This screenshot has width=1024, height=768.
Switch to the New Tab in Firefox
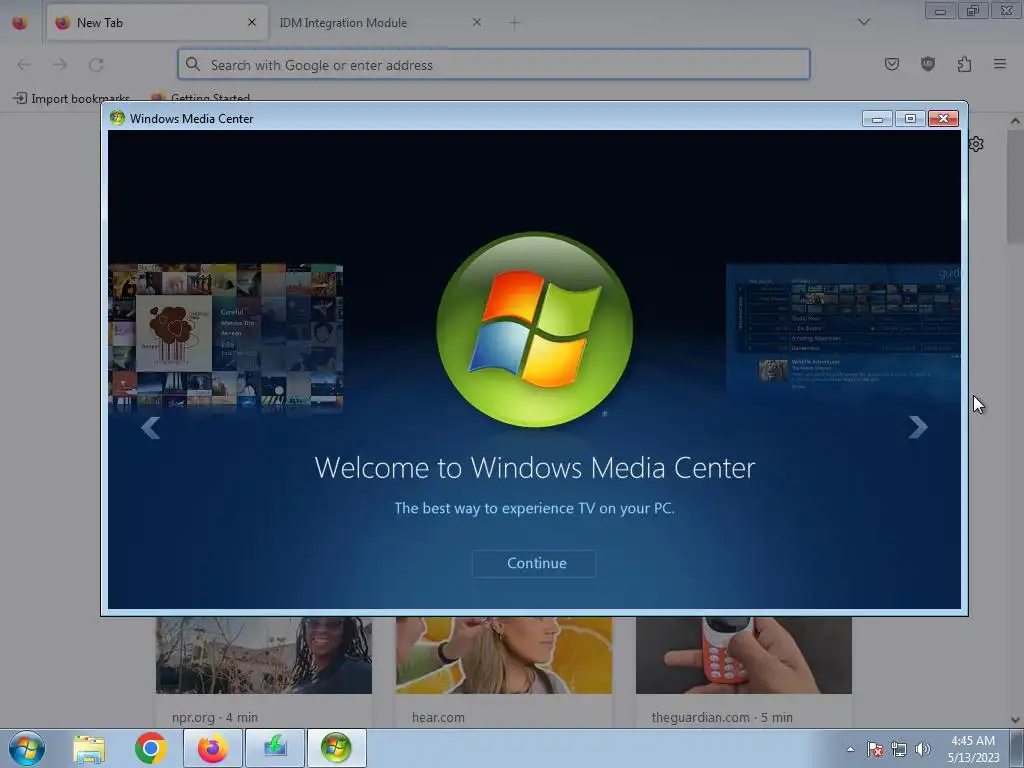(x=157, y=23)
